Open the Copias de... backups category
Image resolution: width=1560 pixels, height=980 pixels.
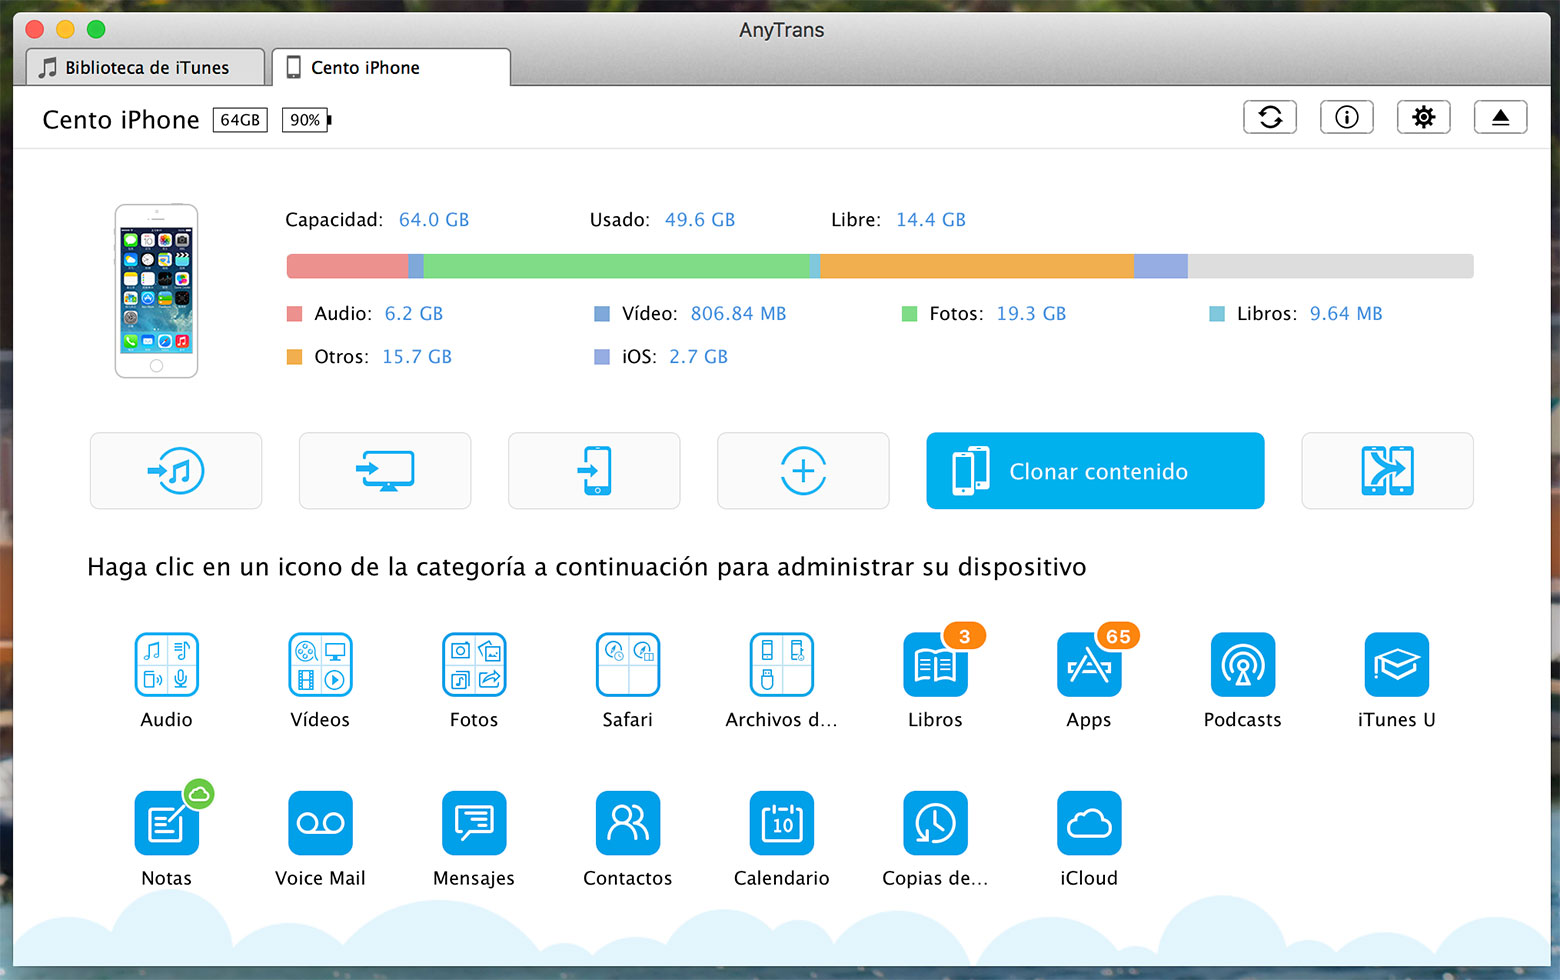(x=935, y=823)
